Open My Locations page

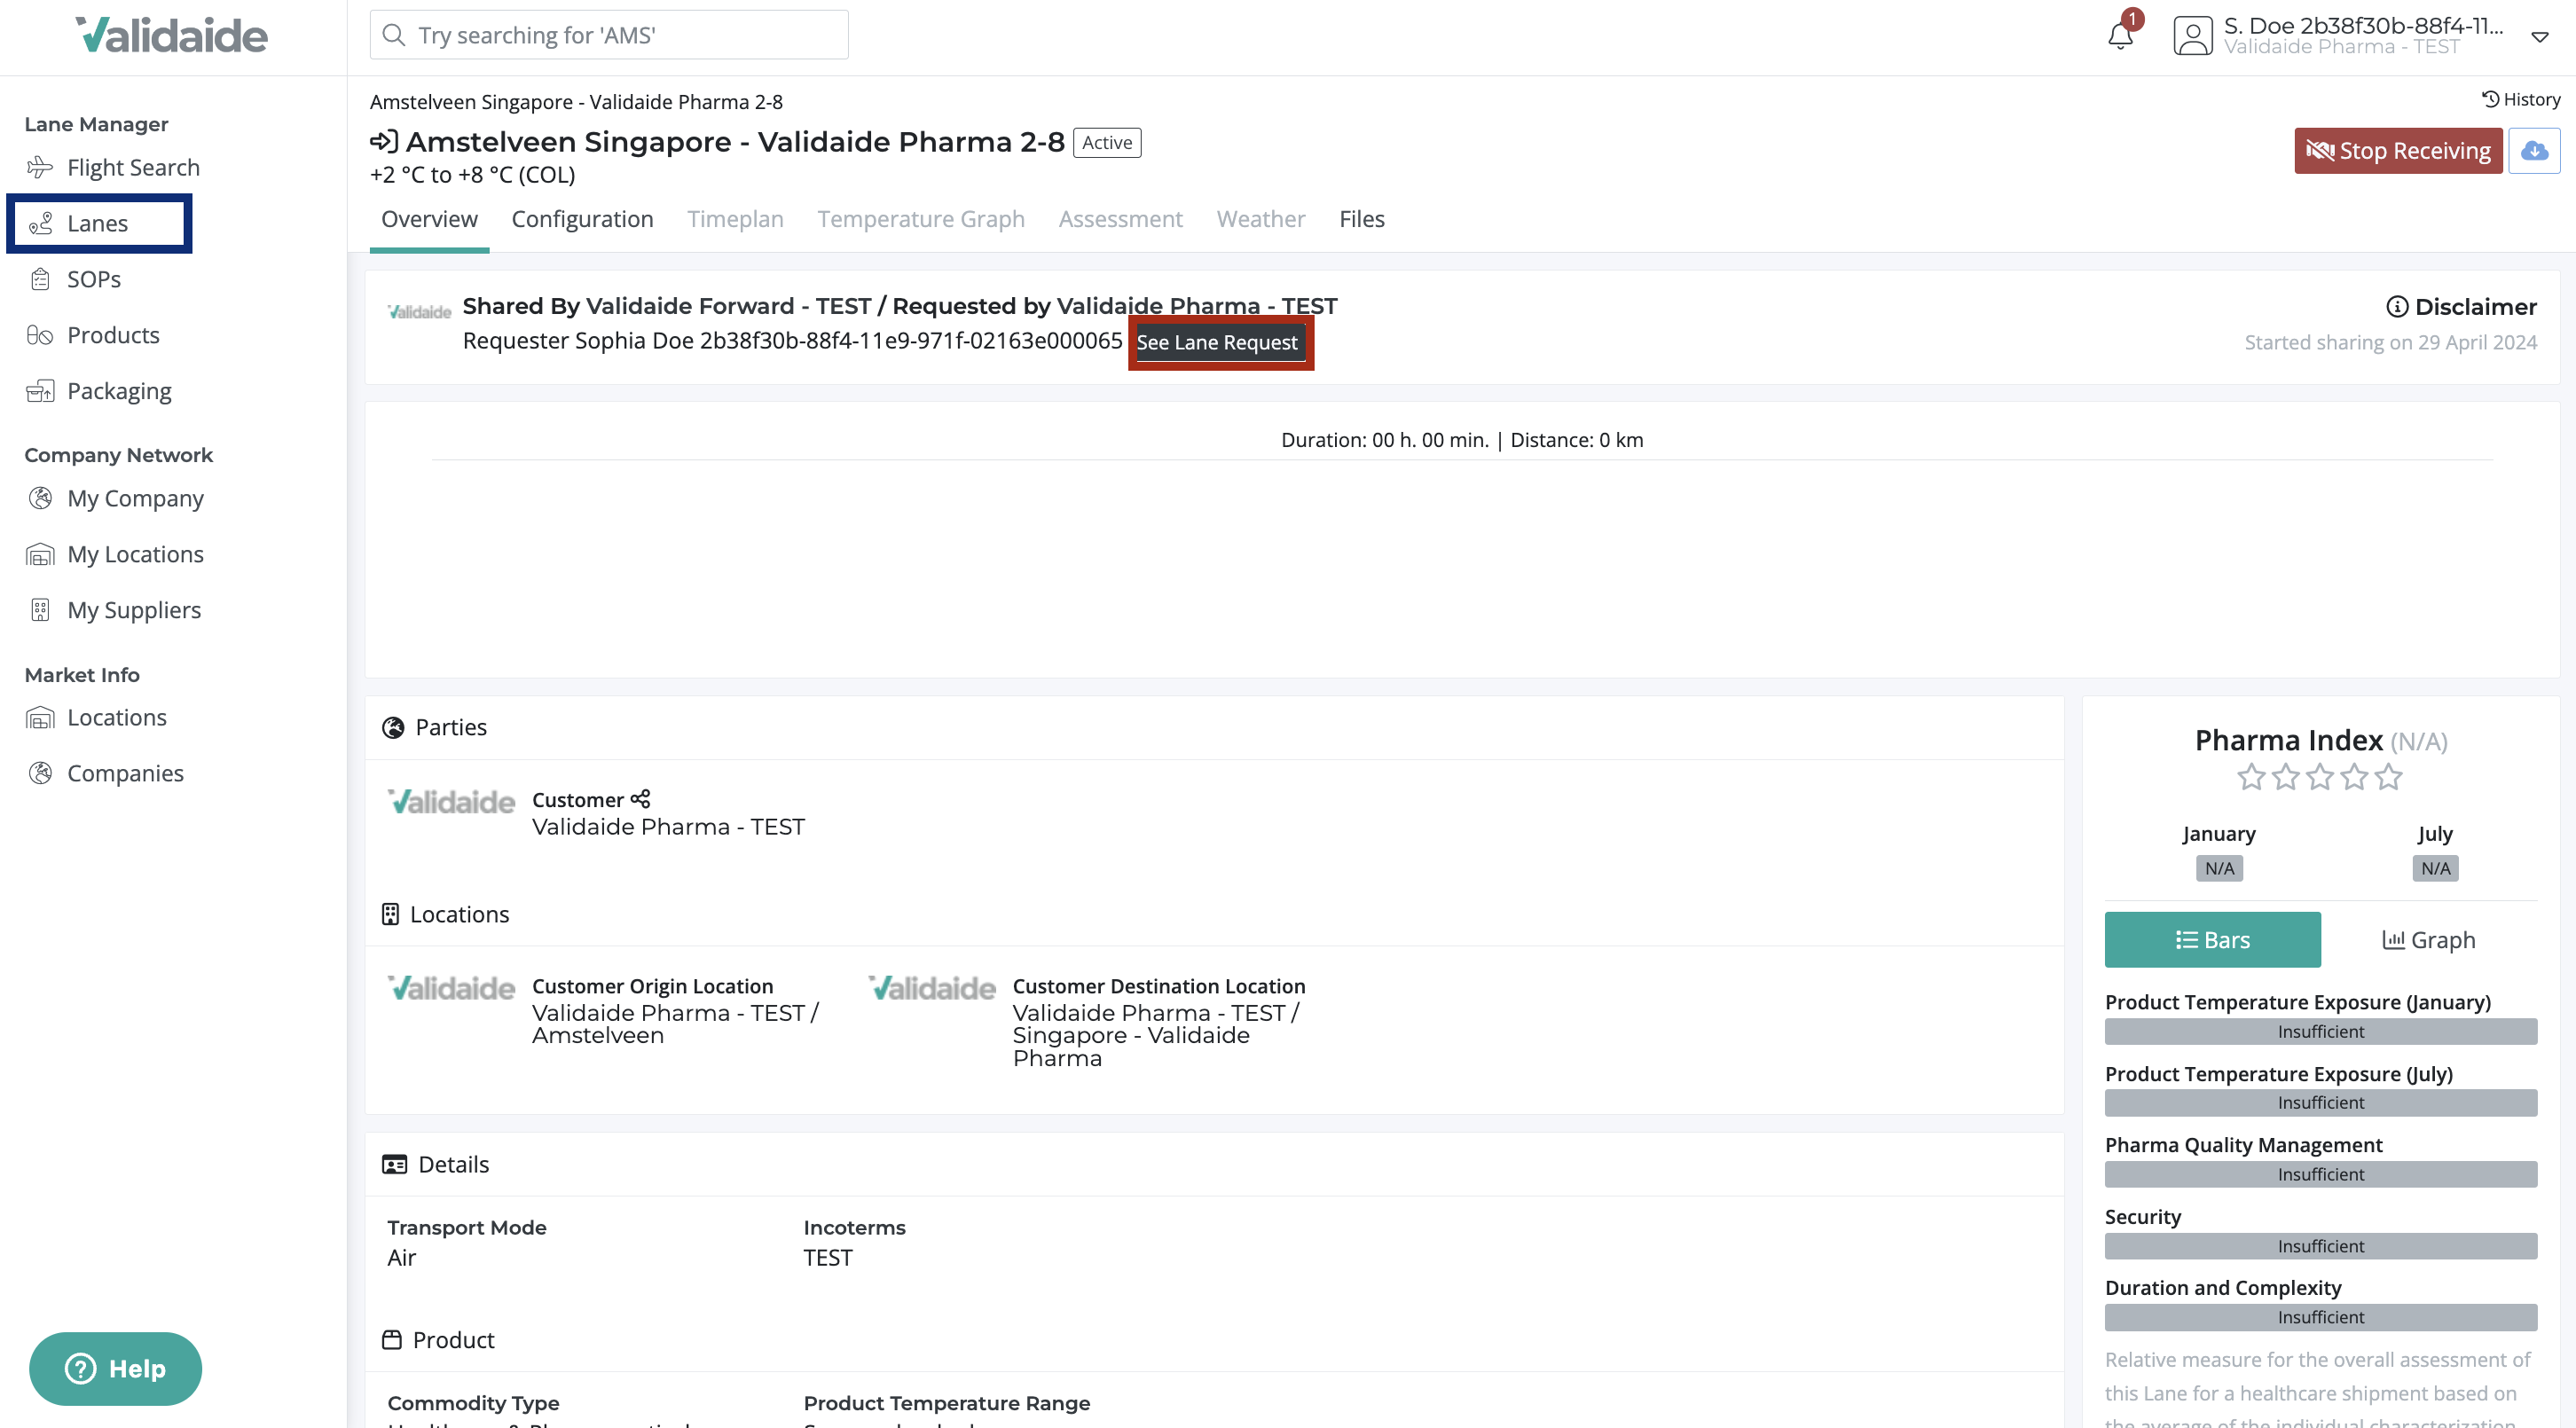coord(135,554)
